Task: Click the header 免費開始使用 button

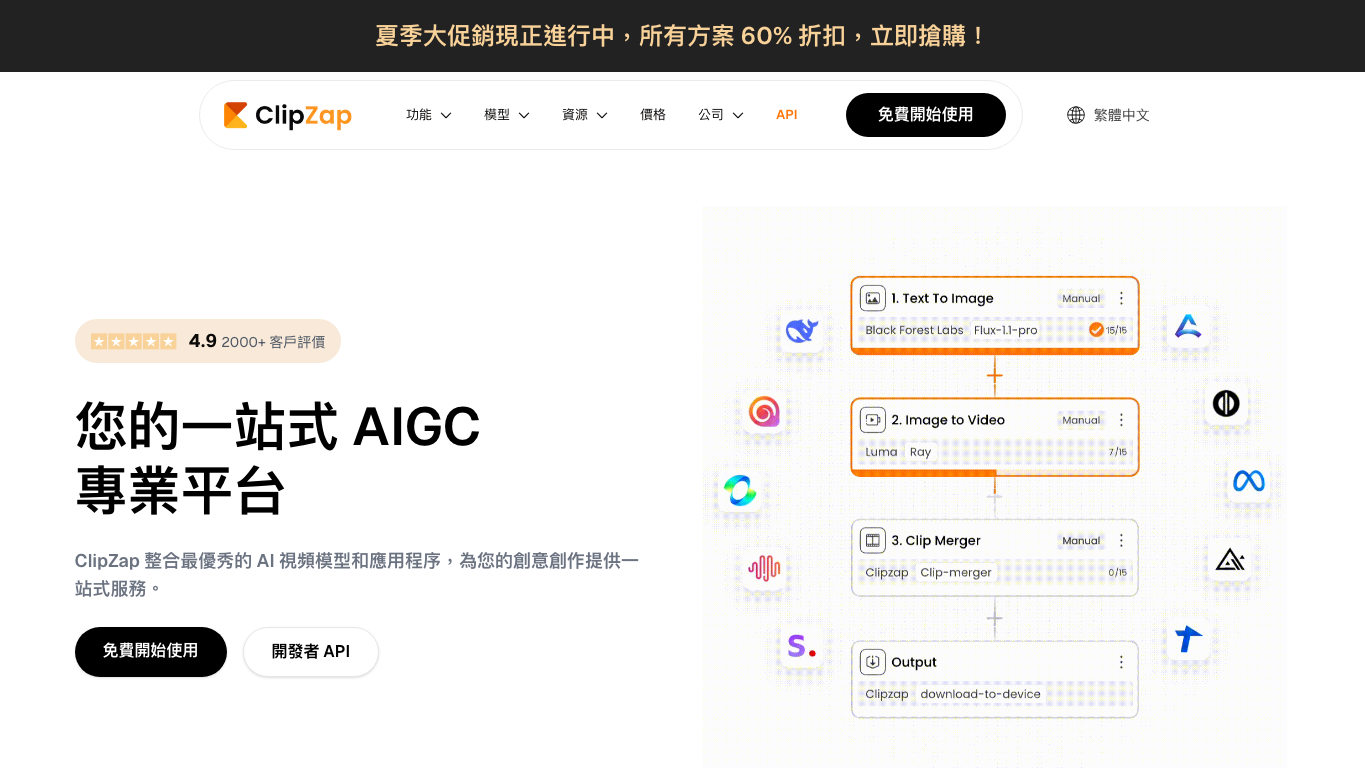Action: pos(926,115)
